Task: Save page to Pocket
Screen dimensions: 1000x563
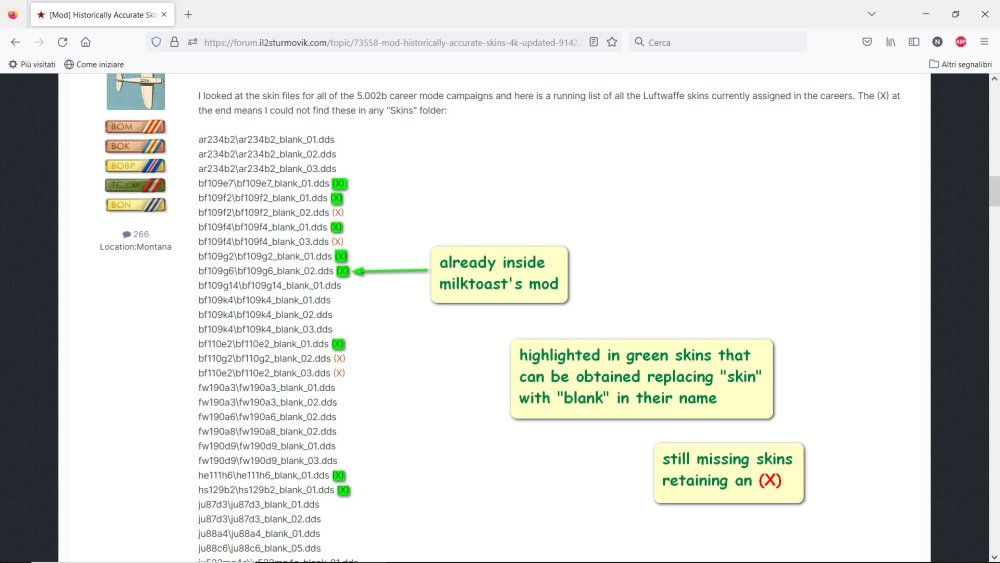Action: [867, 42]
